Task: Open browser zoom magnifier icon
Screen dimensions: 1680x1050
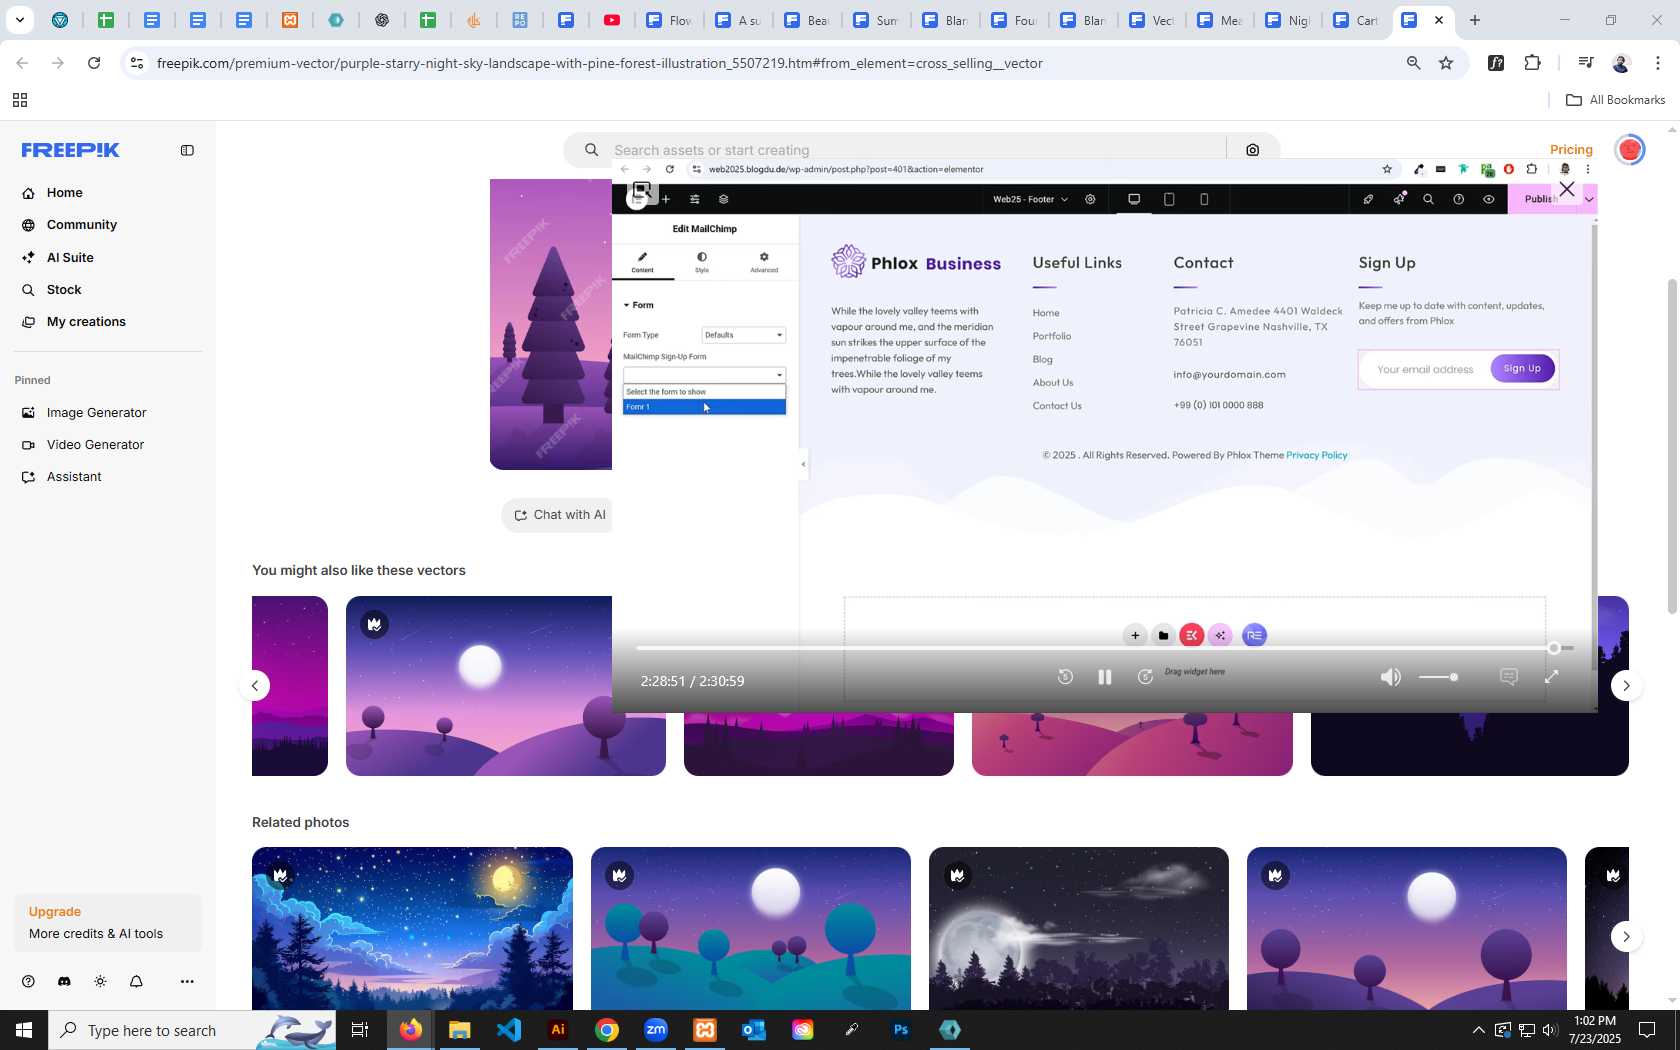Action: click(x=1413, y=63)
